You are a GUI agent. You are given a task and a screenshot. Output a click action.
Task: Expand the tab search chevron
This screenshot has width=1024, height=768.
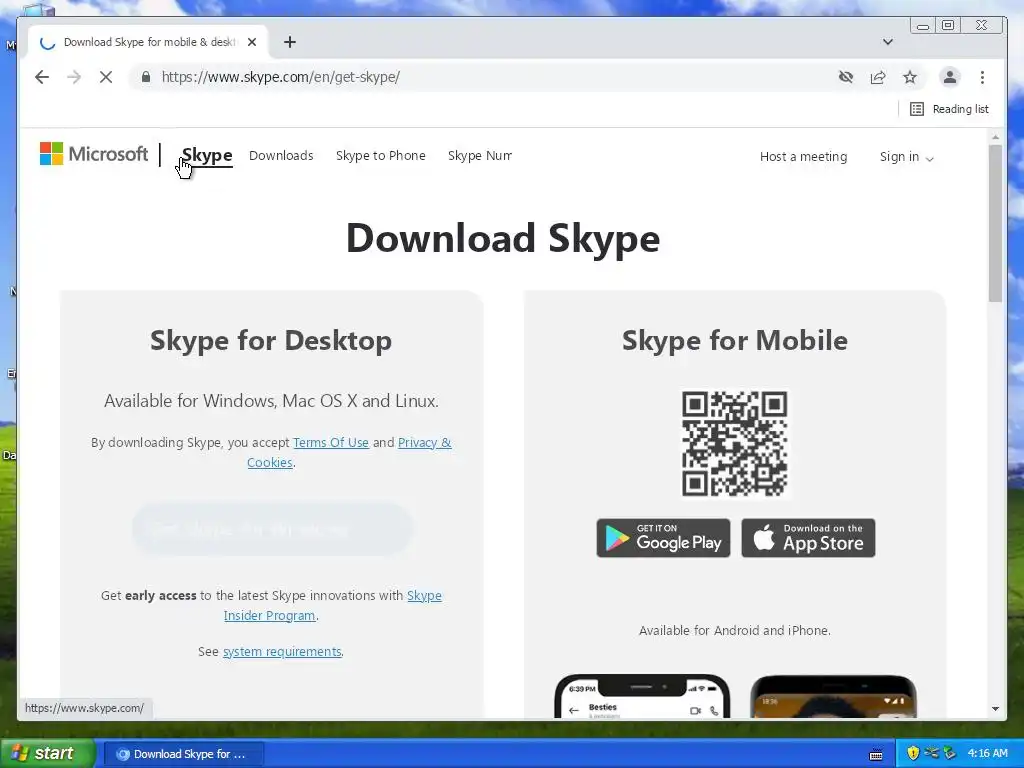[x=888, y=42]
